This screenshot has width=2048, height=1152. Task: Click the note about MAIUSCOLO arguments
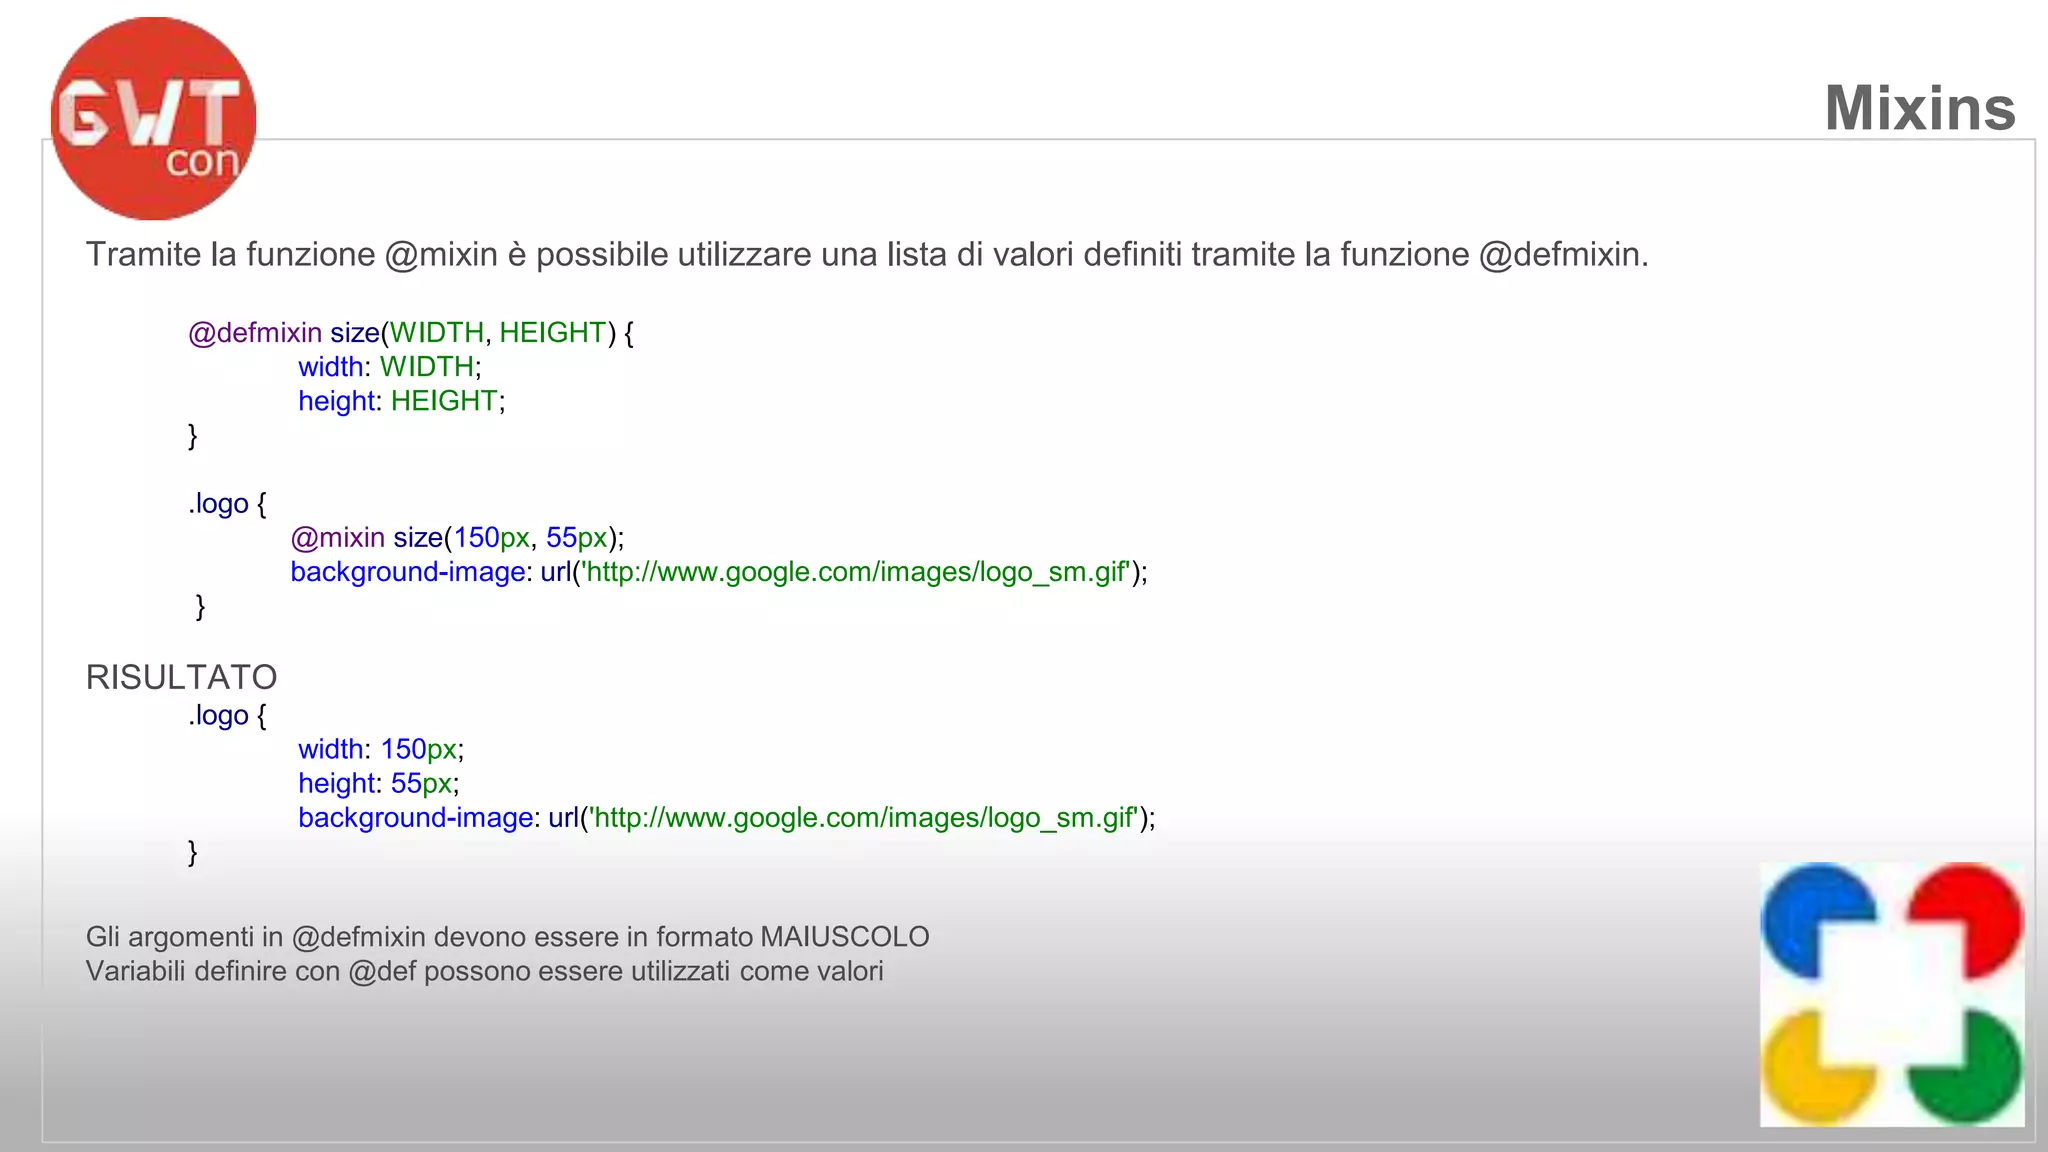coord(507,937)
